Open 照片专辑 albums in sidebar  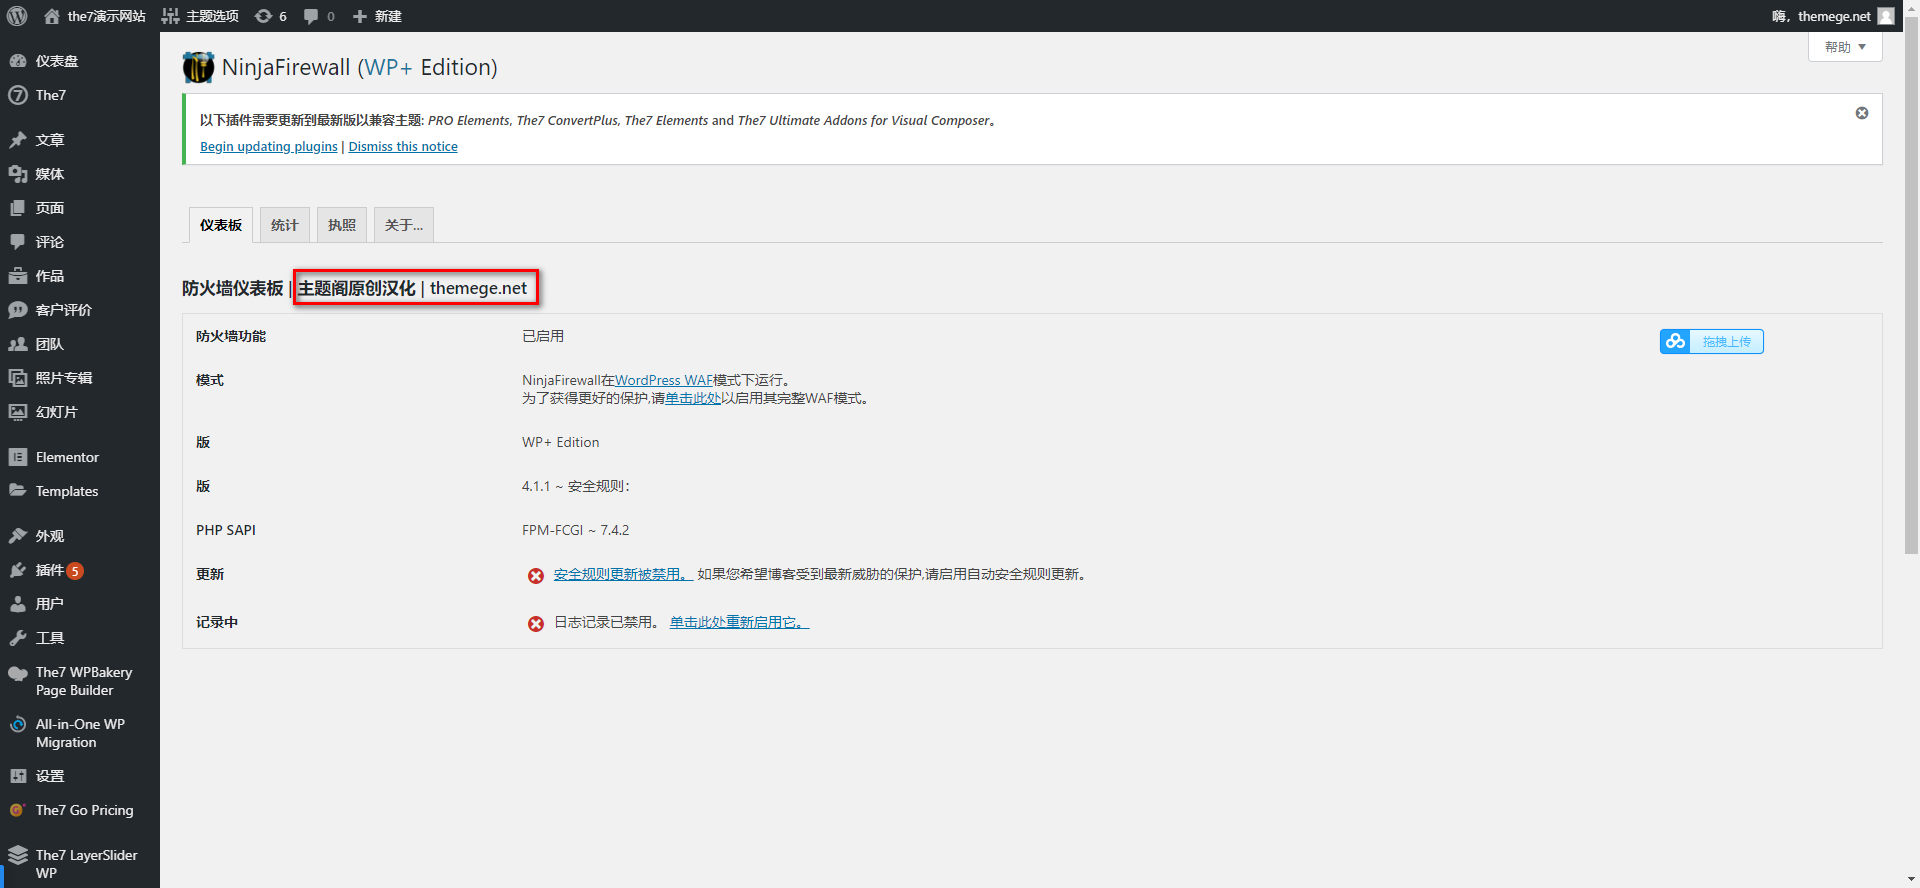coord(80,378)
